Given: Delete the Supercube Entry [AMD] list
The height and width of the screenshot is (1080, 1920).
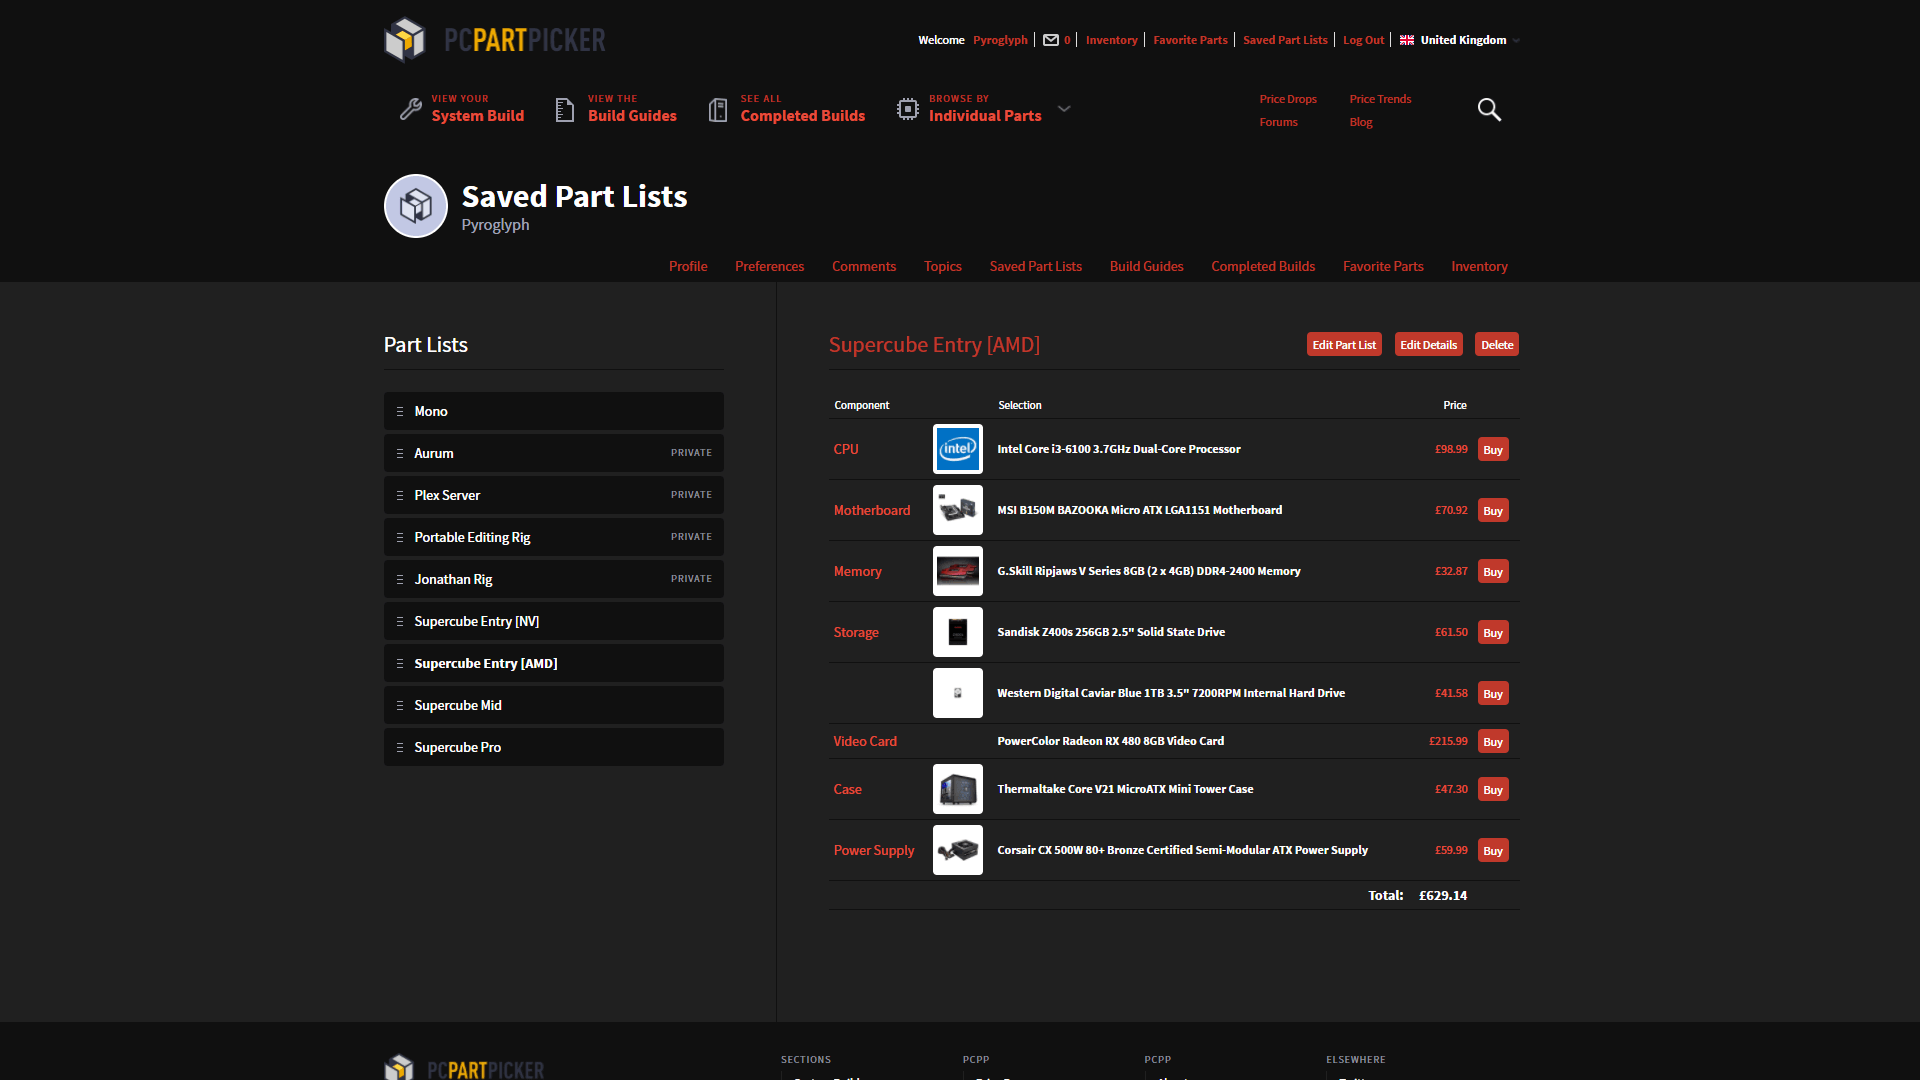Looking at the screenshot, I should click(1496, 343).
